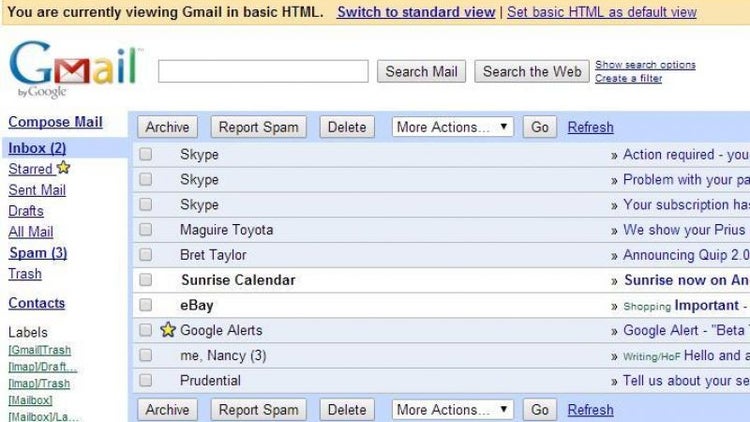
Task: Click the Sunrise Calendar sender name
Action: click(x=238, y=280)
